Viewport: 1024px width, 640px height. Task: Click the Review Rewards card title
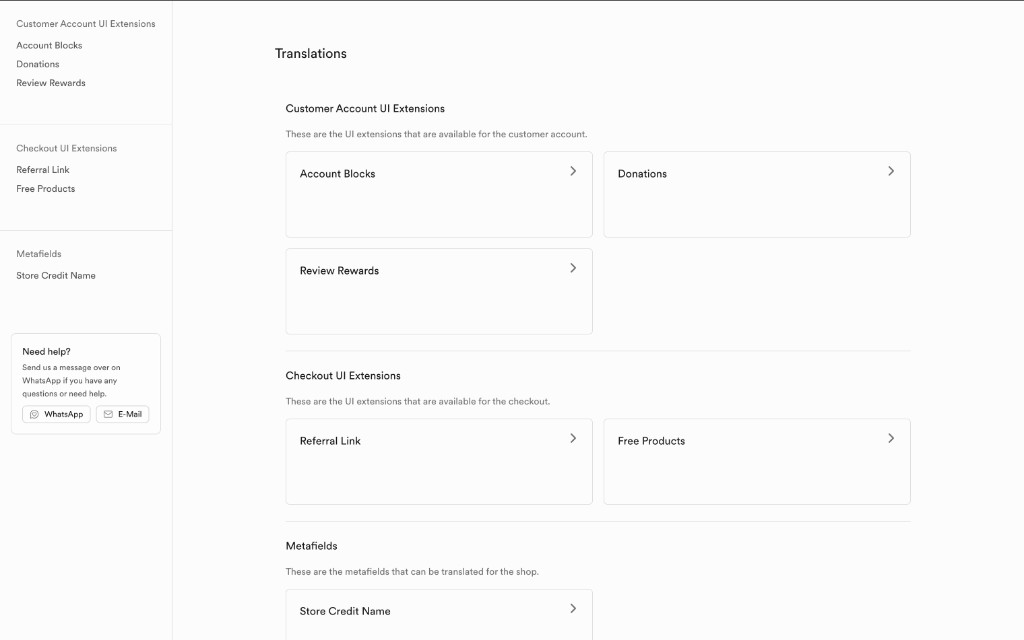339,270
